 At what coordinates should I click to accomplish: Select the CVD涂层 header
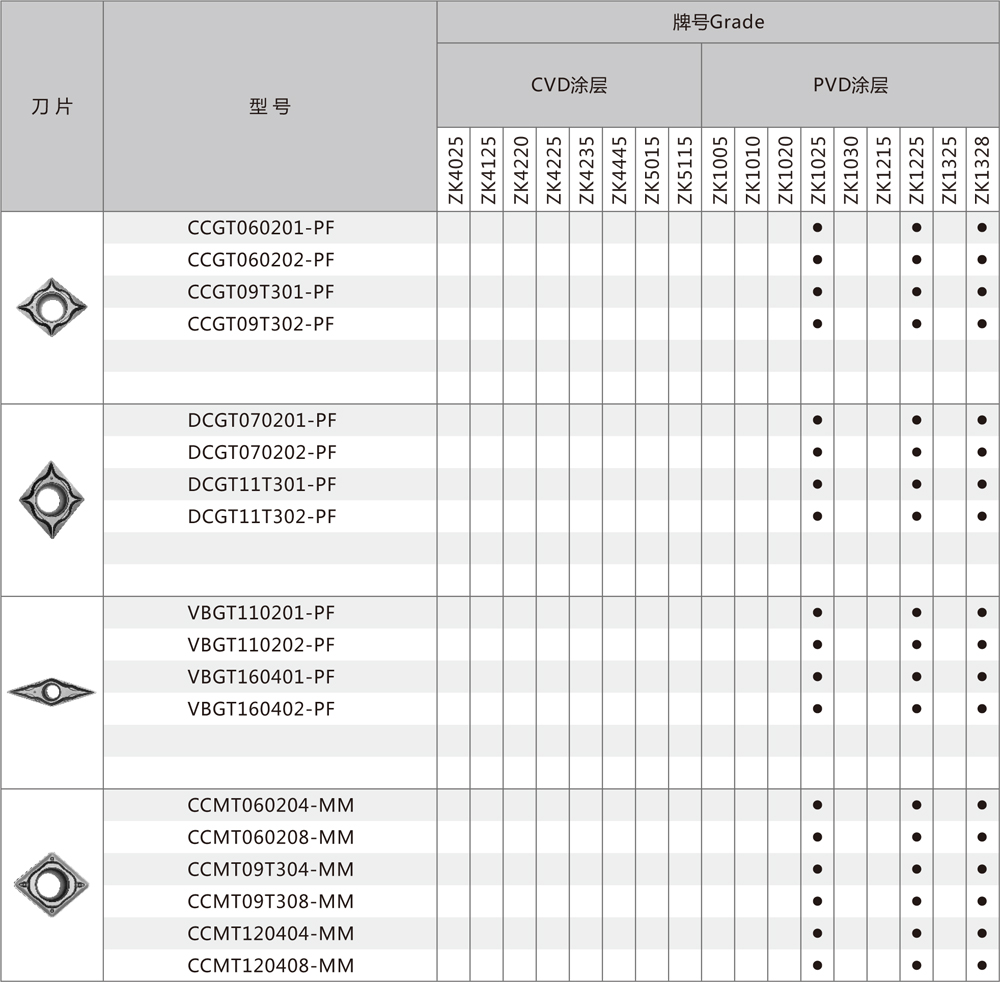568,85
